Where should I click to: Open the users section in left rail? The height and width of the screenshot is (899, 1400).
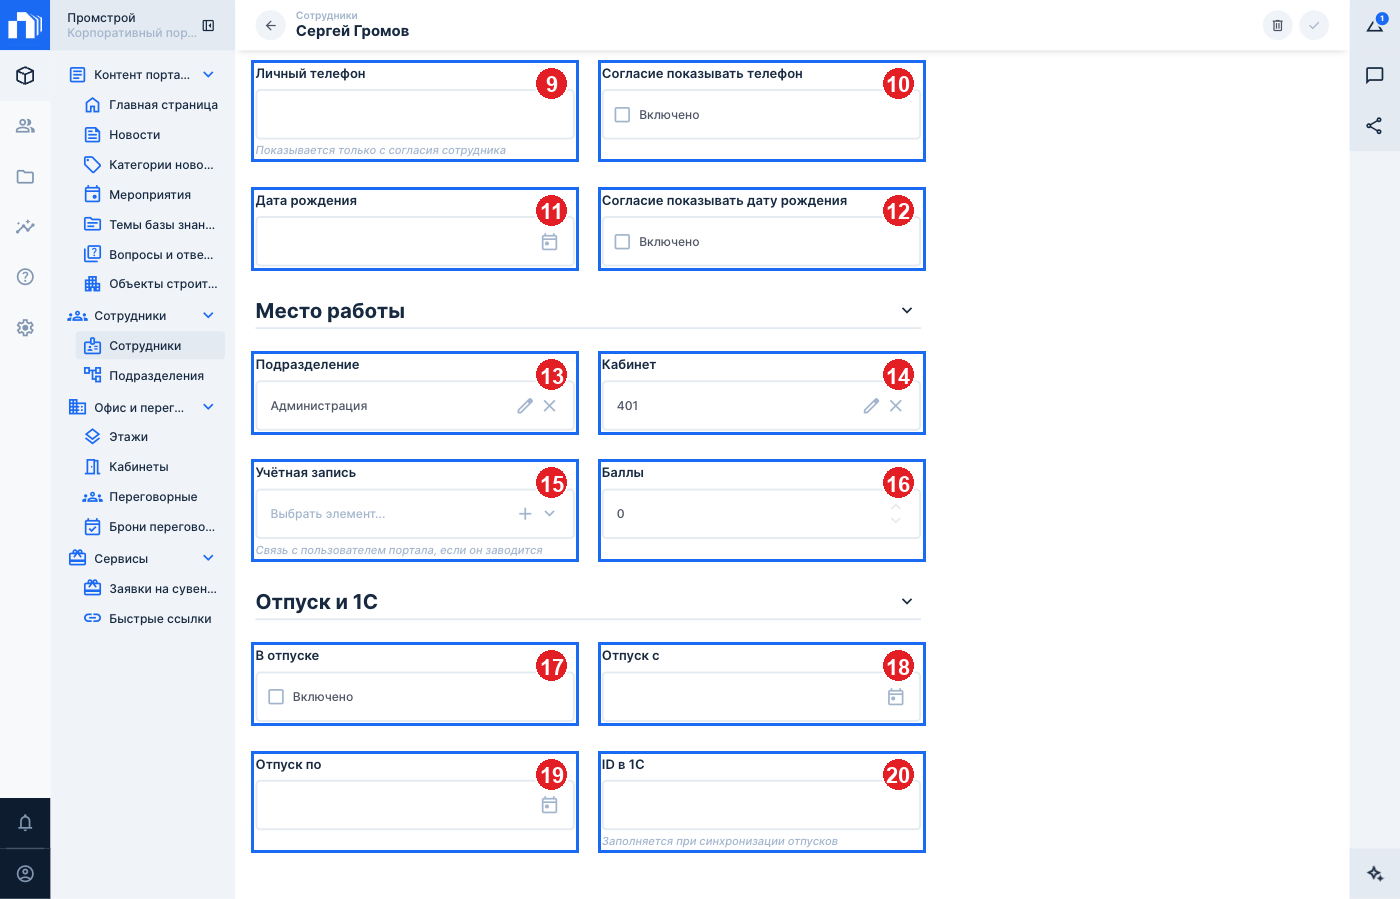click(25, 126)
